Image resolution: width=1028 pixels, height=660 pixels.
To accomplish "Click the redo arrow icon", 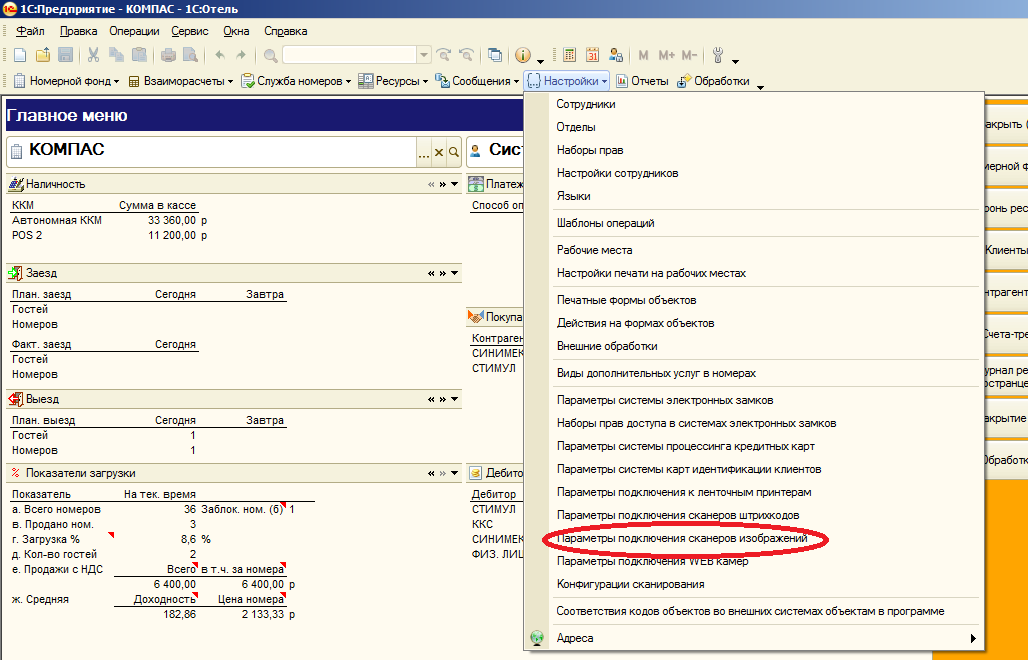I will (241, 56).
